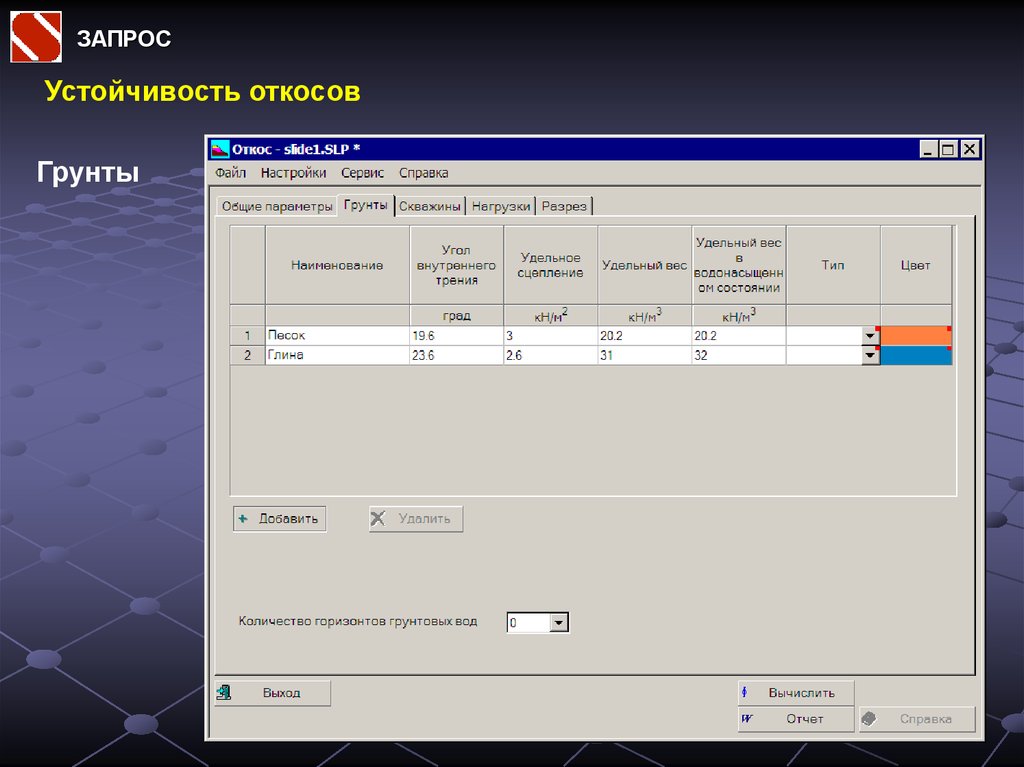Switch to the Общие параметры tab

[276, 206]
